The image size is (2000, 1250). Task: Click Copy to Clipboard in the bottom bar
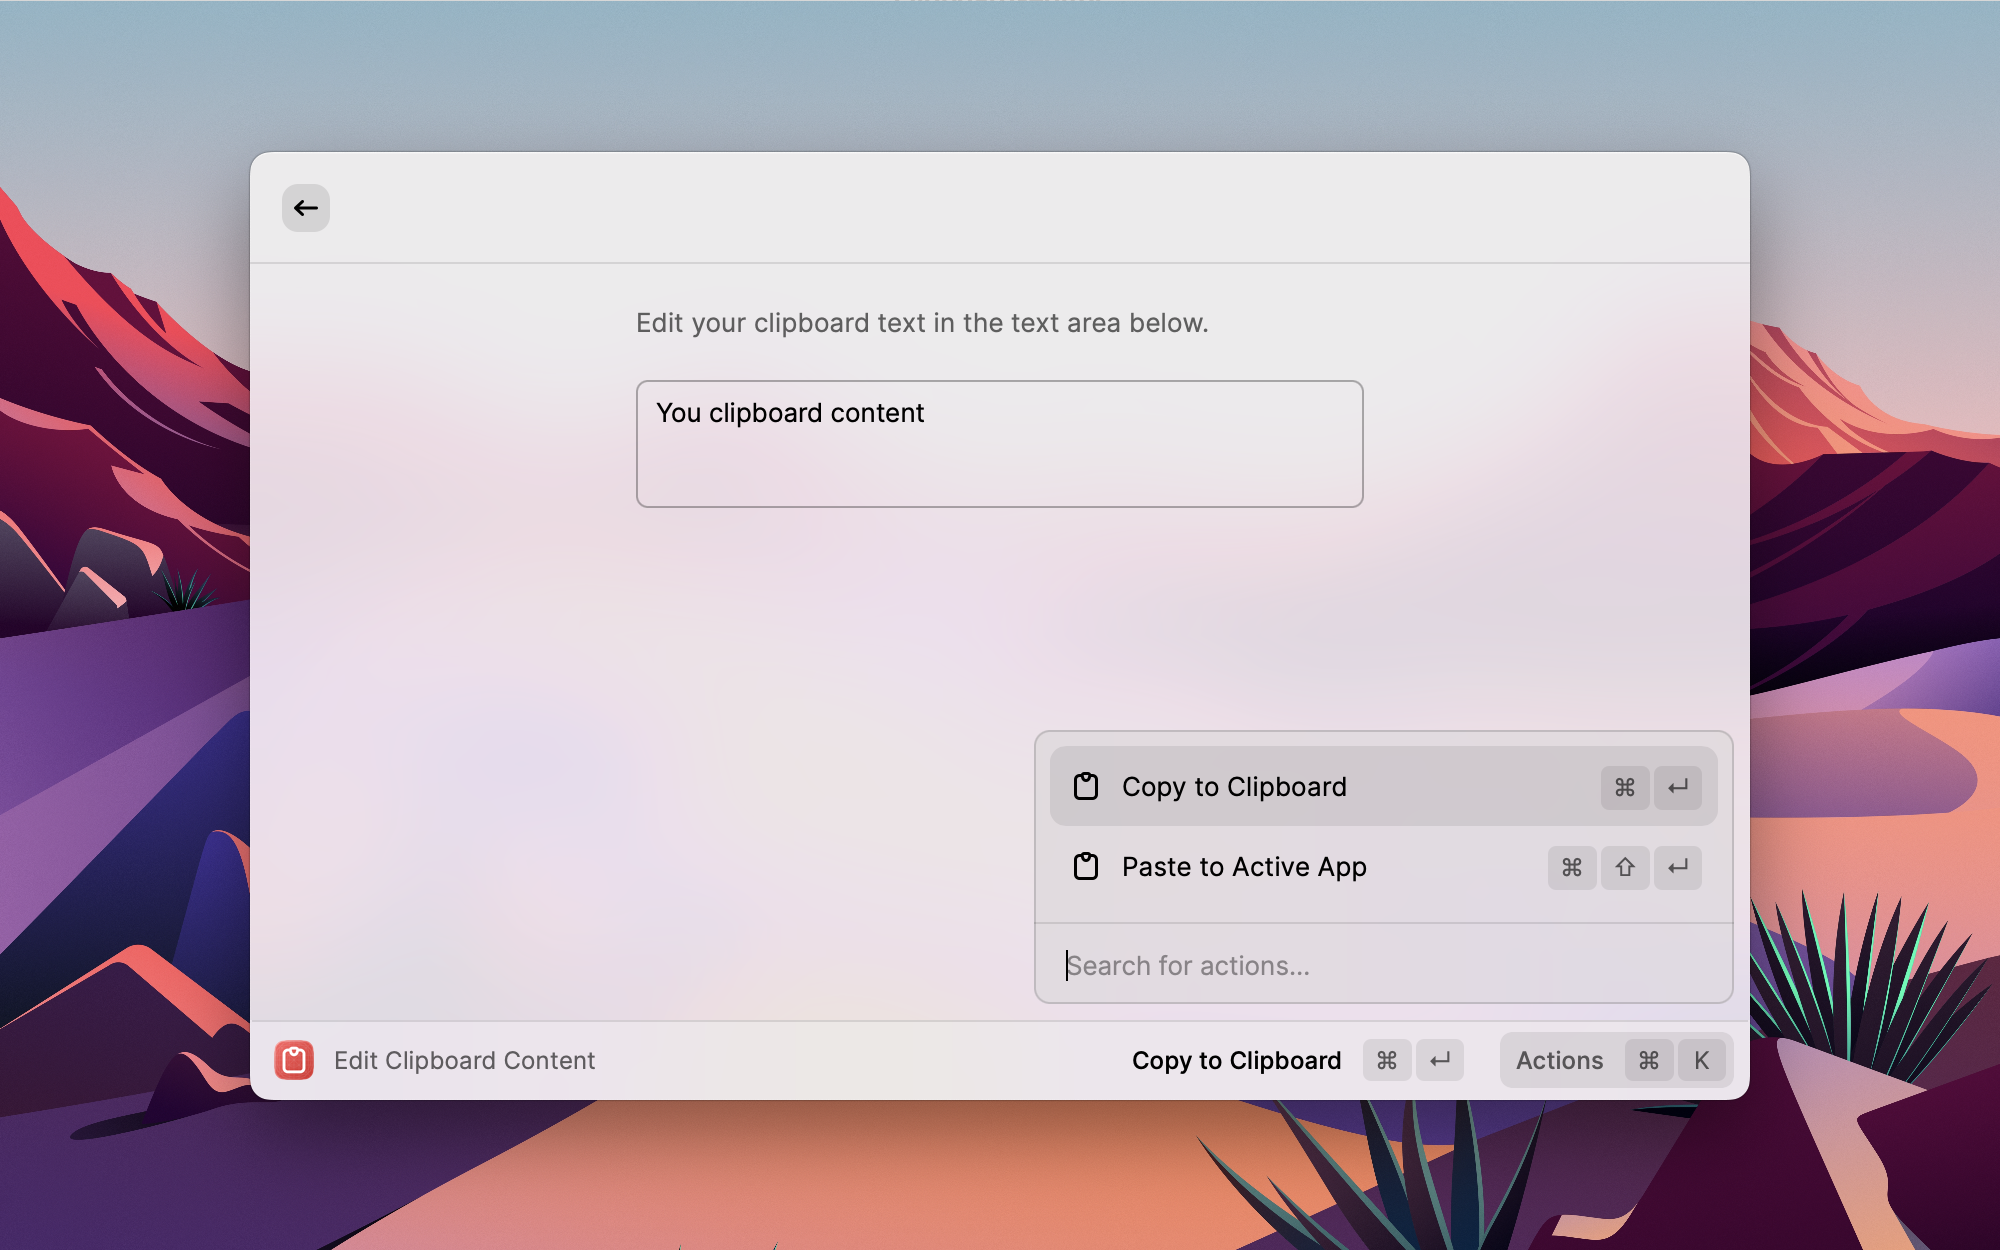[x=1236, y=1060]
